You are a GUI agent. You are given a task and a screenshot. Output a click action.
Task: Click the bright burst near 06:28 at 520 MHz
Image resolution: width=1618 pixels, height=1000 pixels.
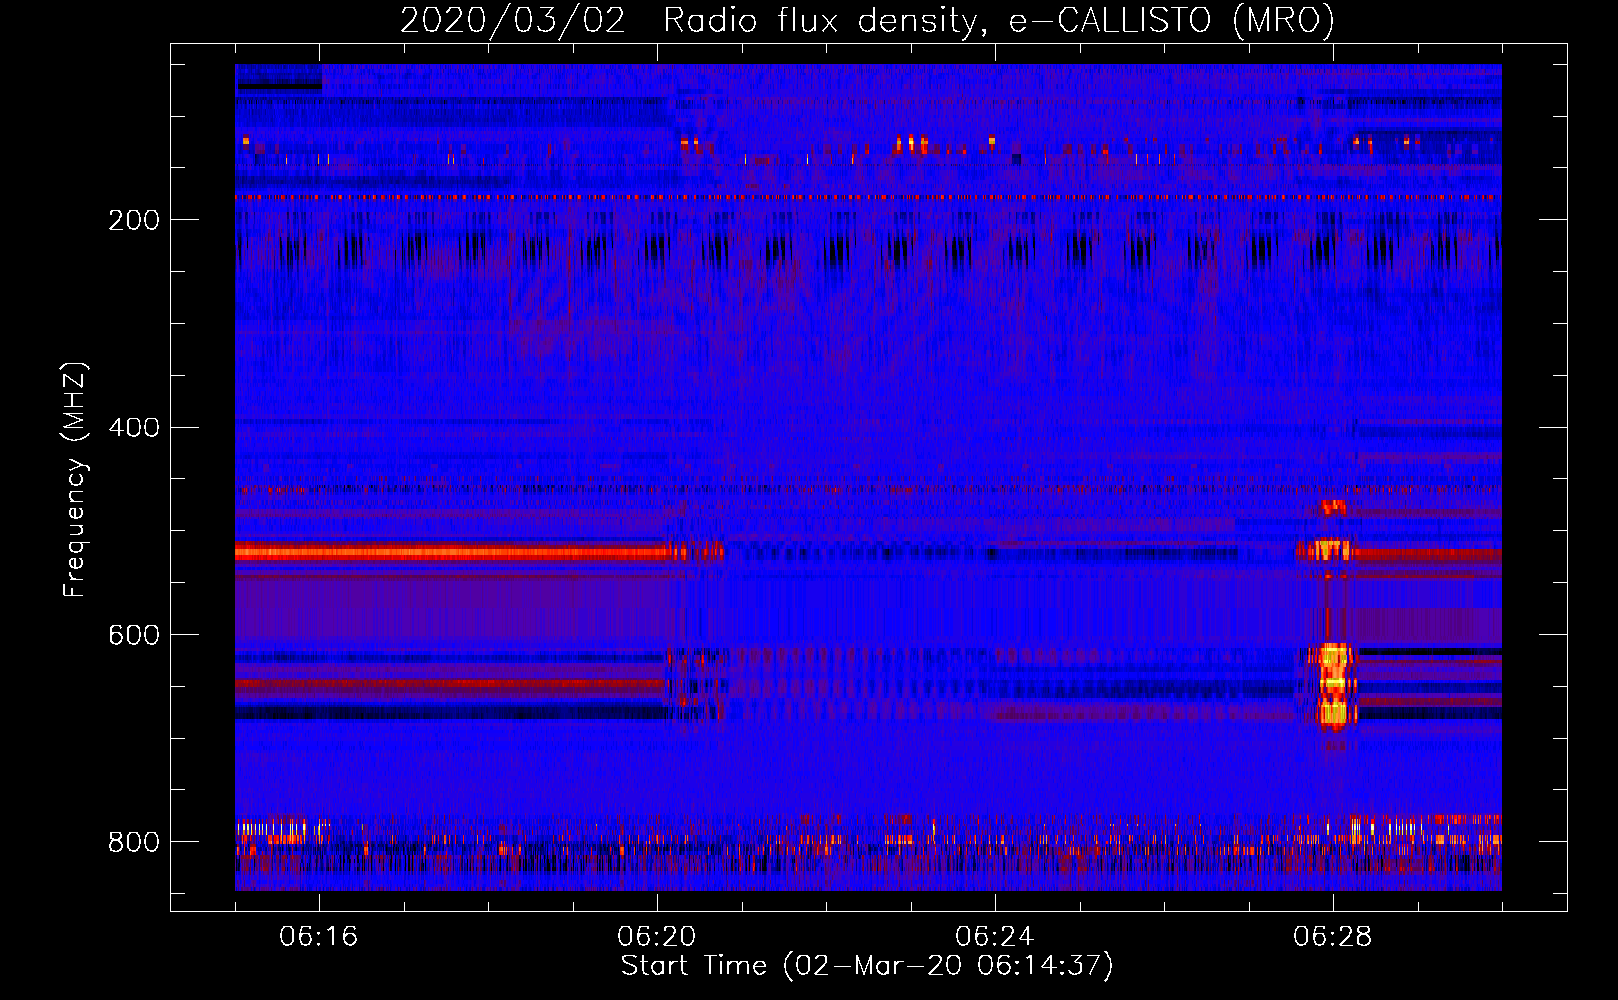(x=1331, y=549)
